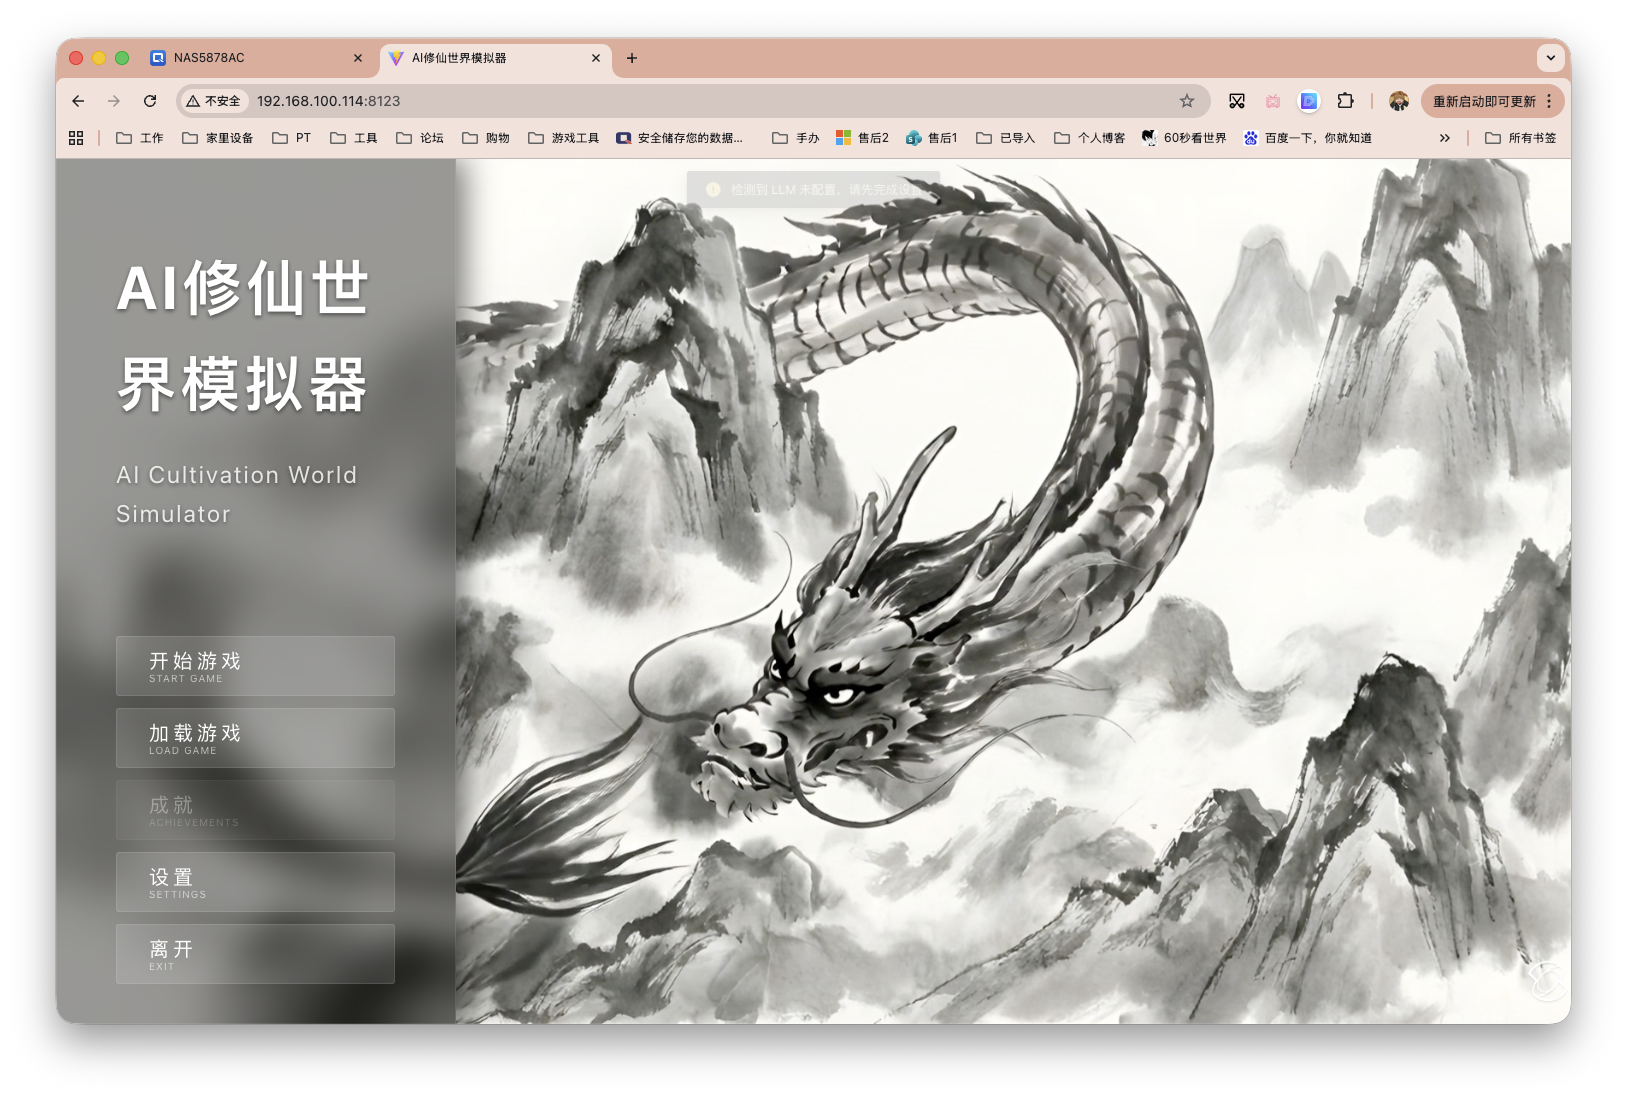Open the tab search chevron dropdown
1627x1098 pixels.
[x=1550, y=58]
